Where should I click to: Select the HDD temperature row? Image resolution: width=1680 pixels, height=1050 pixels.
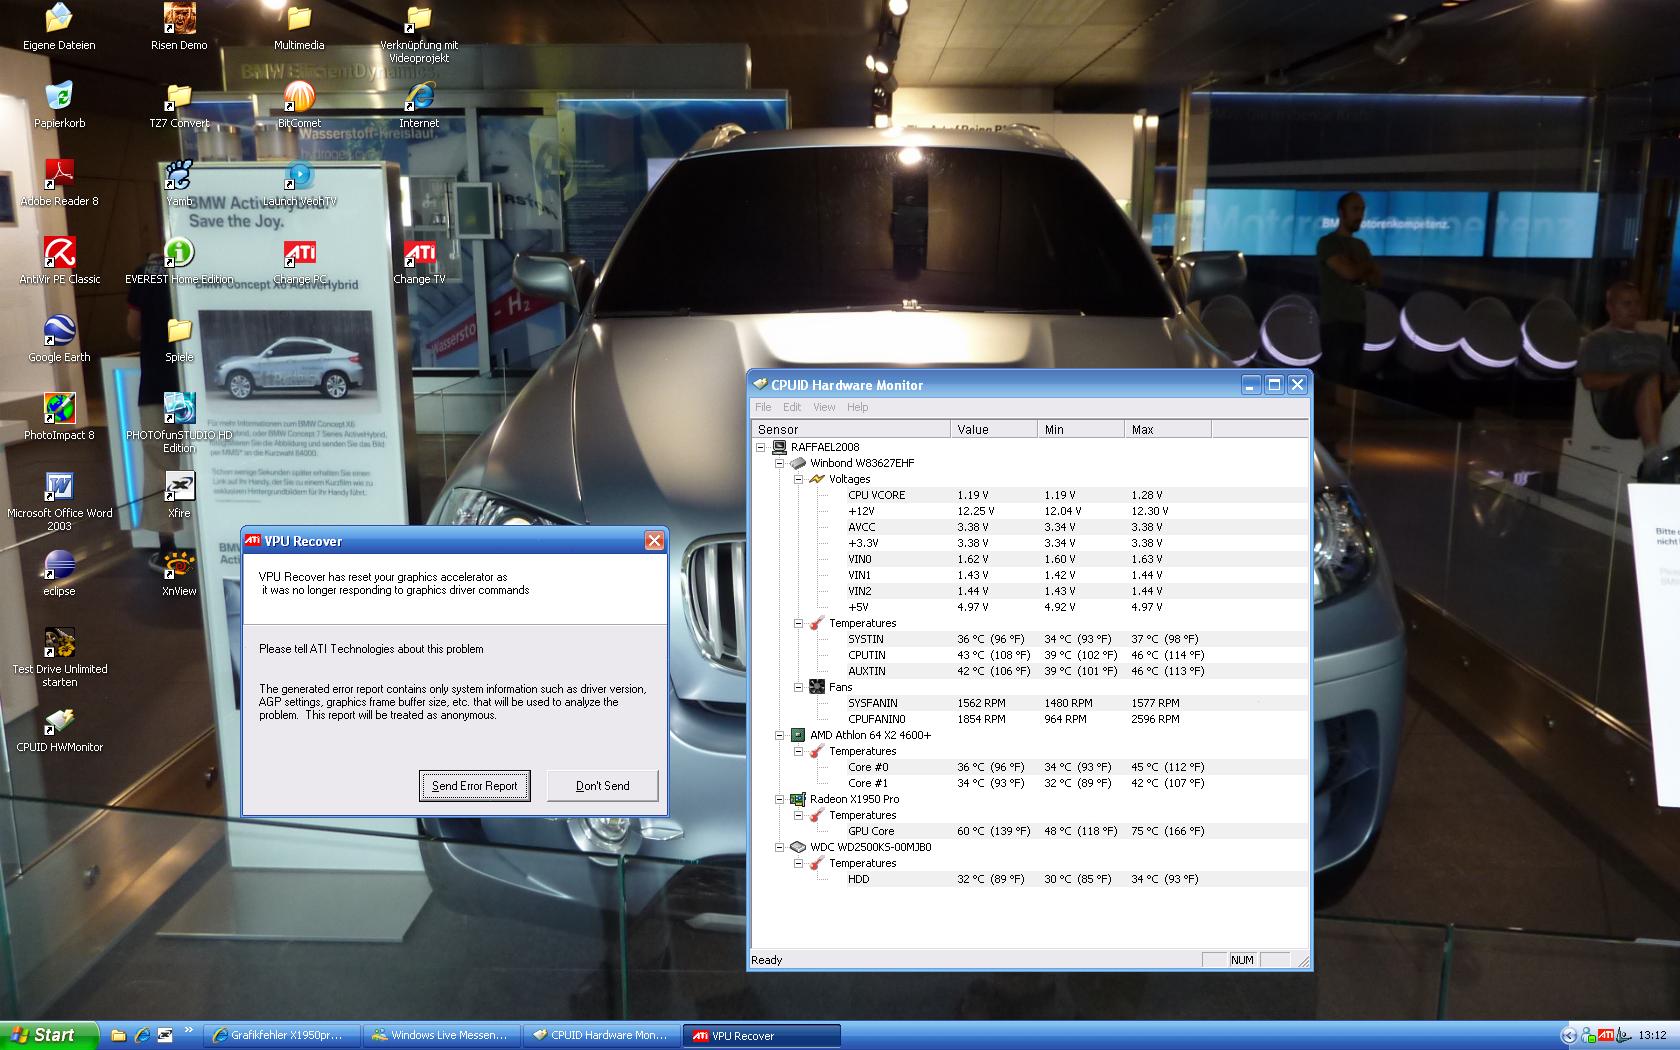[1029, 879]
